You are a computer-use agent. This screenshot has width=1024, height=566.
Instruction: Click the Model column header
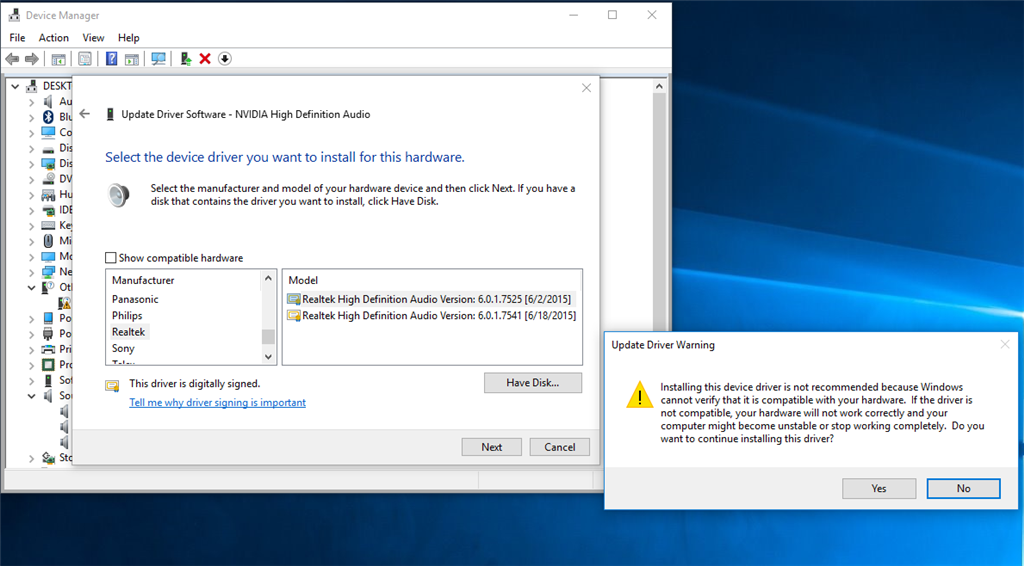pos(303,280)
